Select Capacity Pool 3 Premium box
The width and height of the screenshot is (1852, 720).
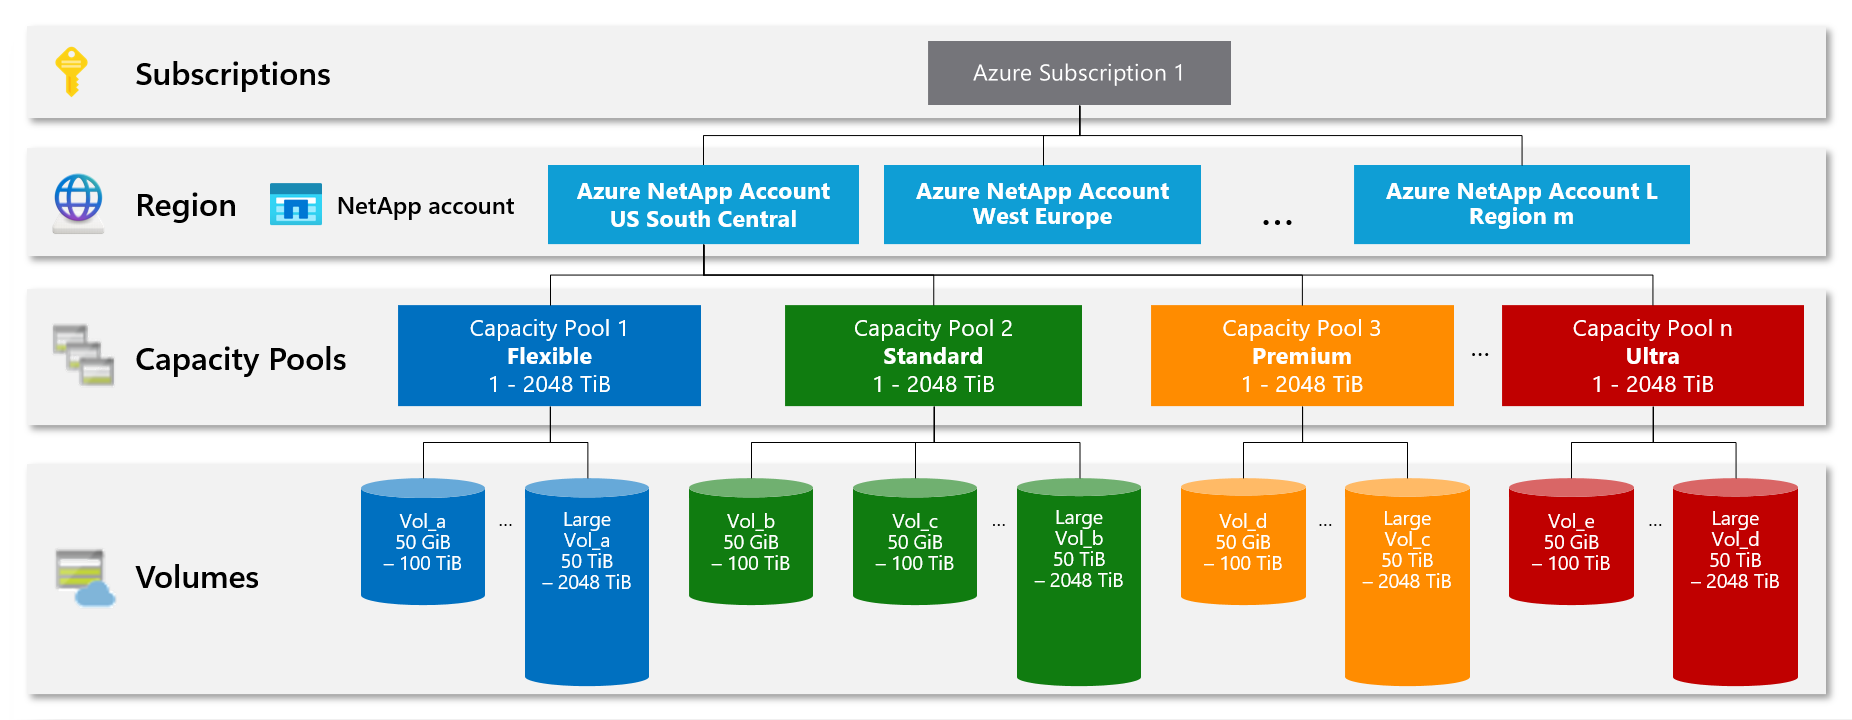pyautogui.click(x=1302, y=356)
